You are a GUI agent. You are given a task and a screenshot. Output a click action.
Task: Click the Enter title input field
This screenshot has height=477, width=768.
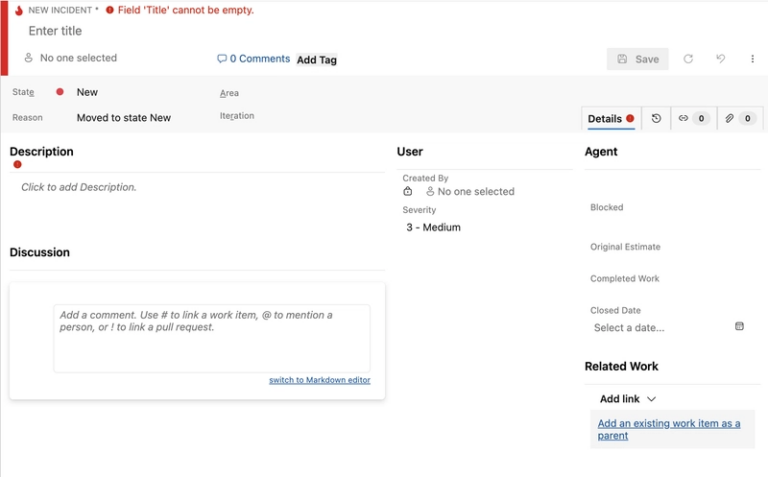point(55,31)
